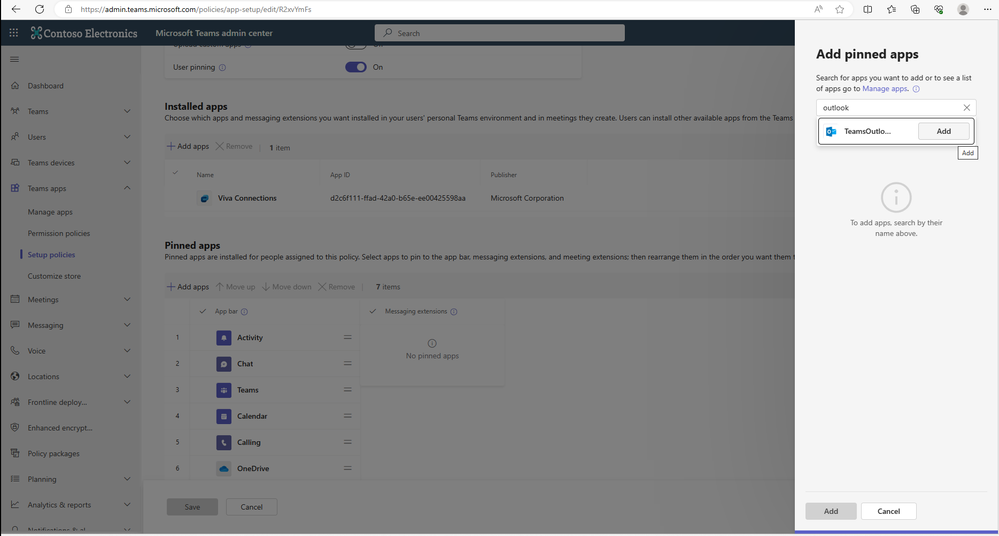Click the OneDrive app icon
The width and height of the screenshot is (999, 536).
click(224, 468)
